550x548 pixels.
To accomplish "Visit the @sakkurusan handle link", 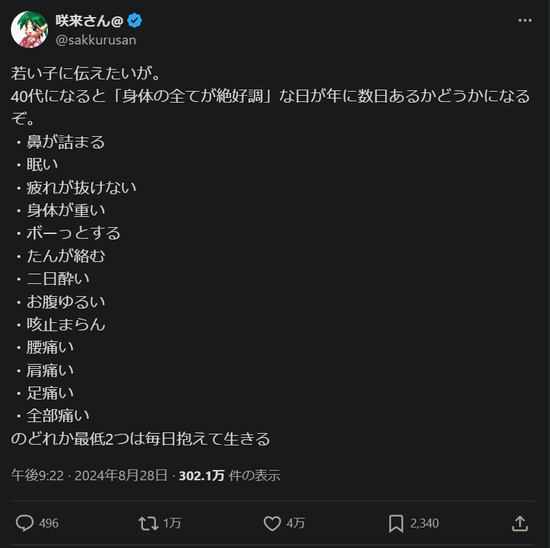I will (96, 40).
